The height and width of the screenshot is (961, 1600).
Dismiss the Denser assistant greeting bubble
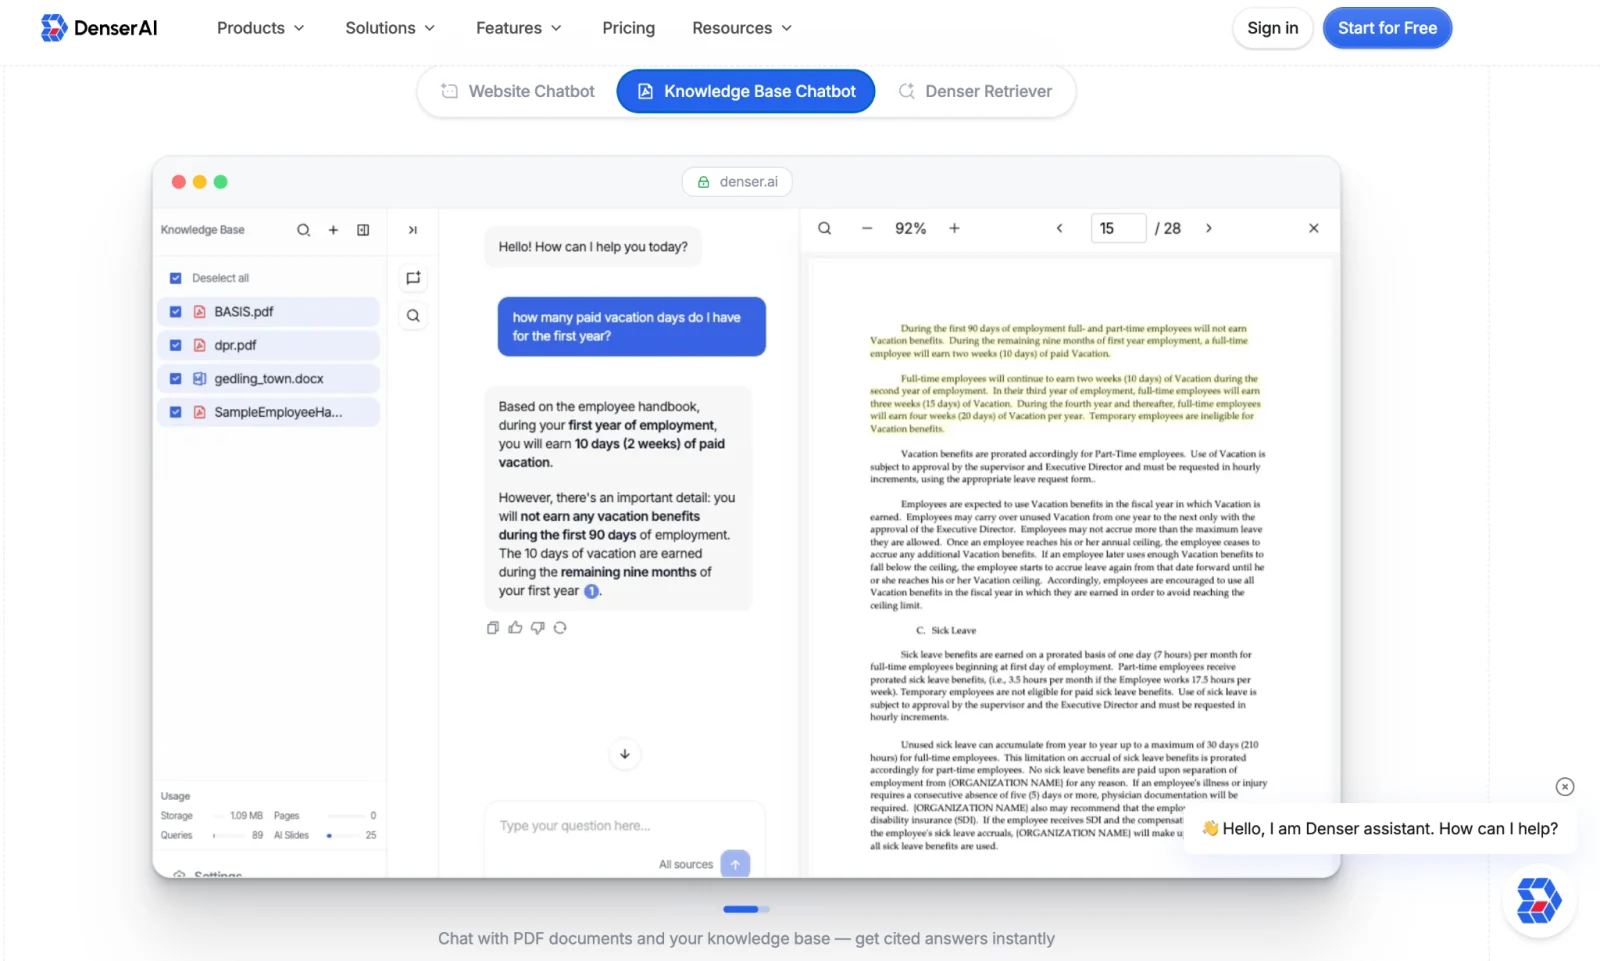tap(1565, 787)
